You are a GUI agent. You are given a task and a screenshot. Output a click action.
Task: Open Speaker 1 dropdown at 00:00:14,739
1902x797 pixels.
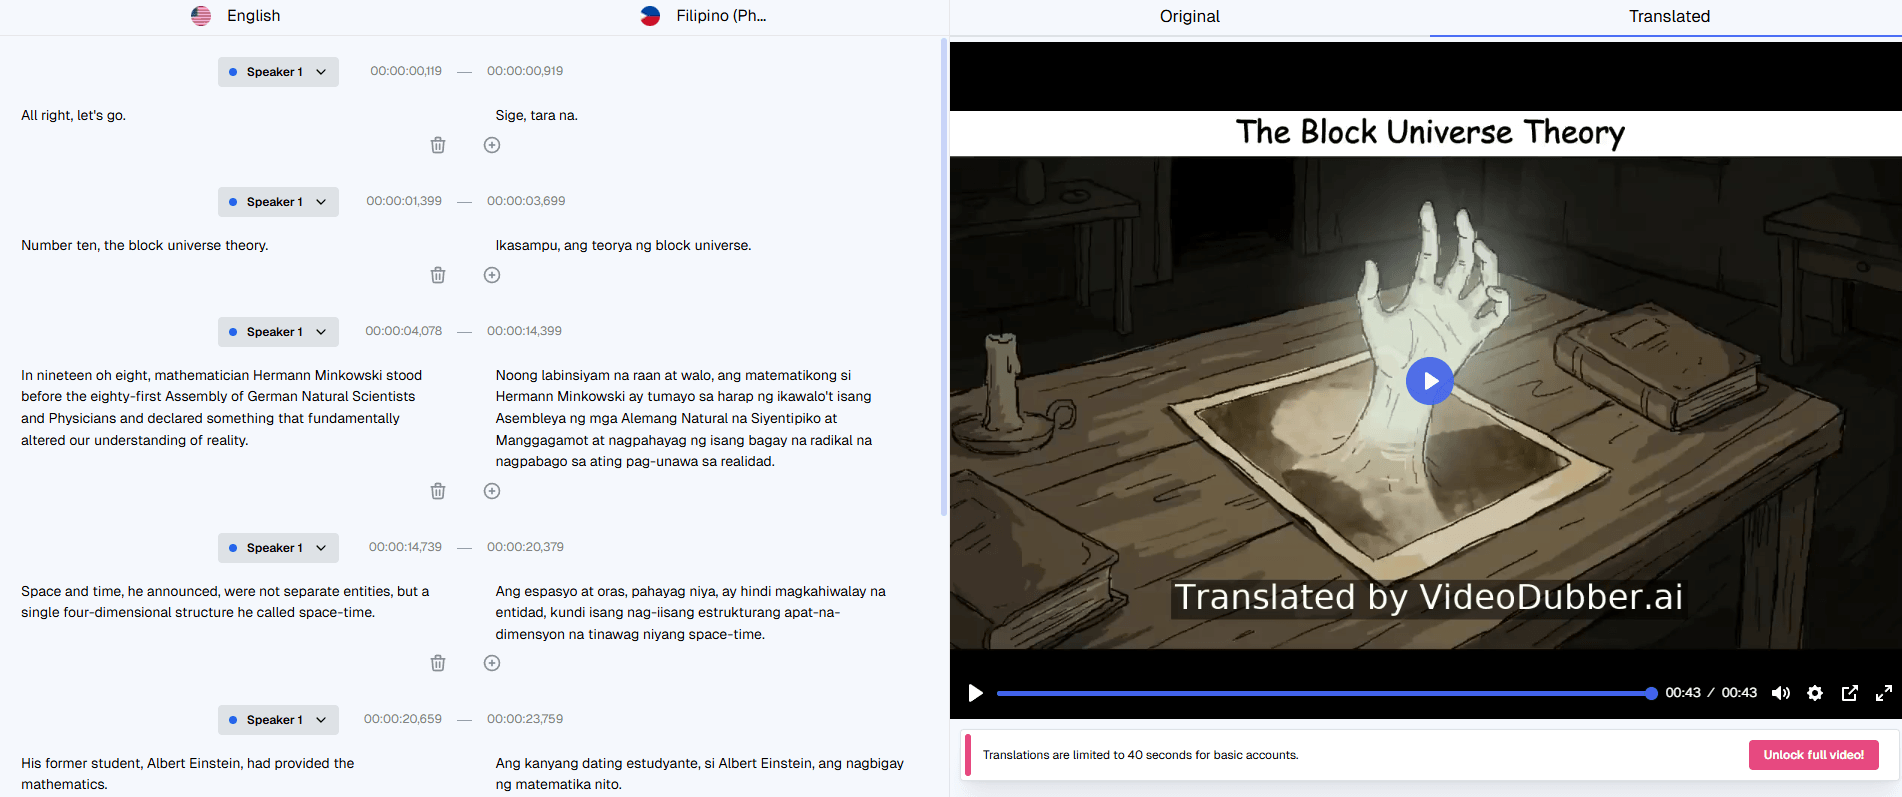click(x=278, y=548)
